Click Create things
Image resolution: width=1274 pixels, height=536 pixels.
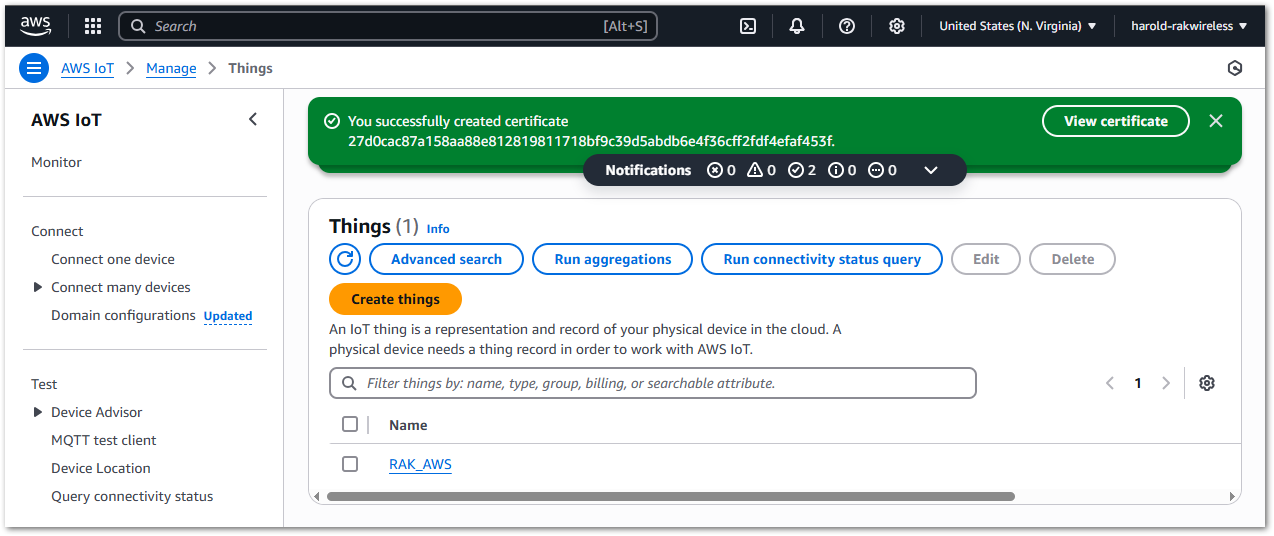pos(395,299)
